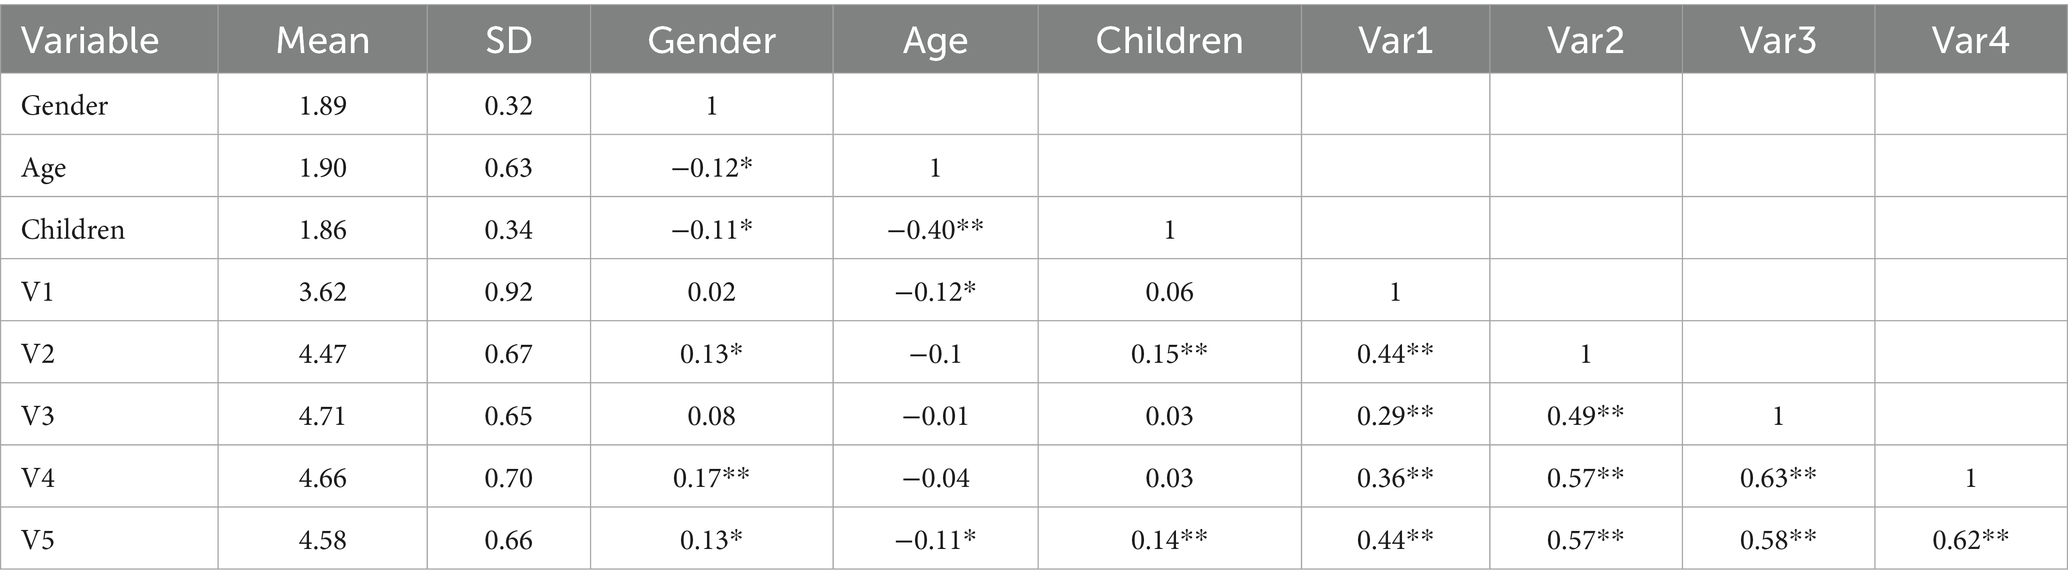Select the correlation cell −0.40**
Viewport: 2068px width, 587px height.
click(x=935, y=230)
